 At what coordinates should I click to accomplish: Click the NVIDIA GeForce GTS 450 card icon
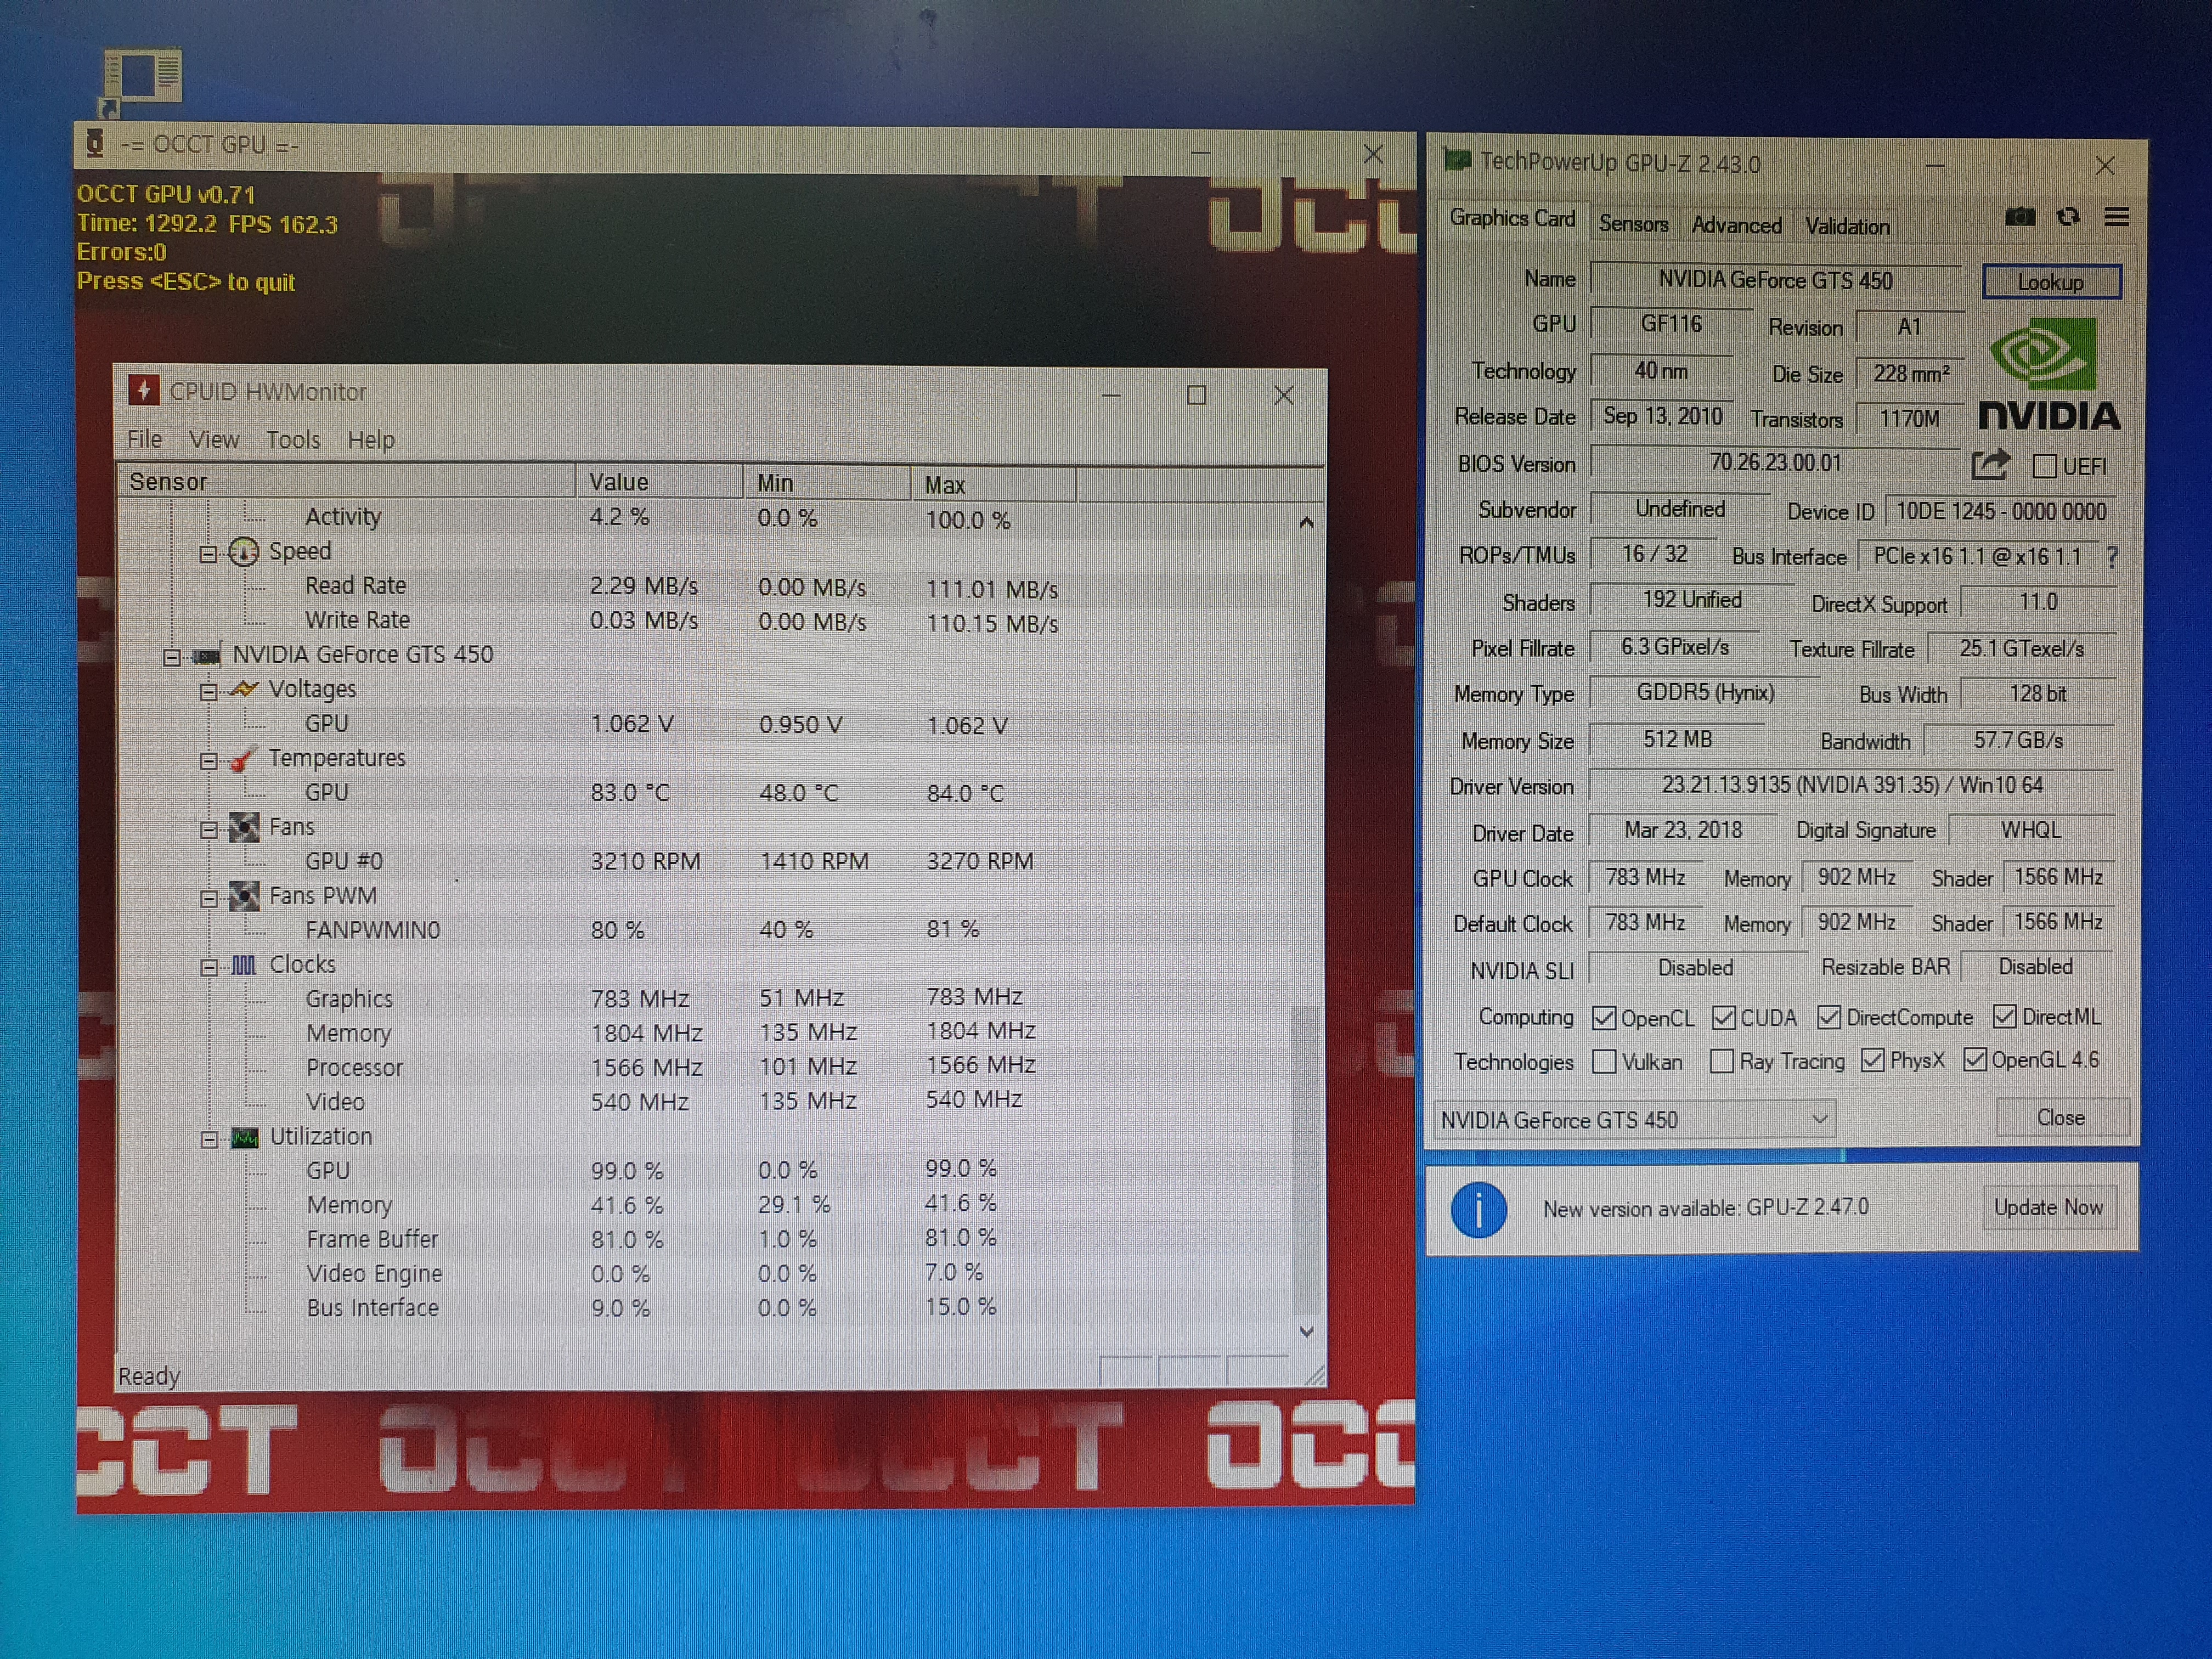click(206, 656)
